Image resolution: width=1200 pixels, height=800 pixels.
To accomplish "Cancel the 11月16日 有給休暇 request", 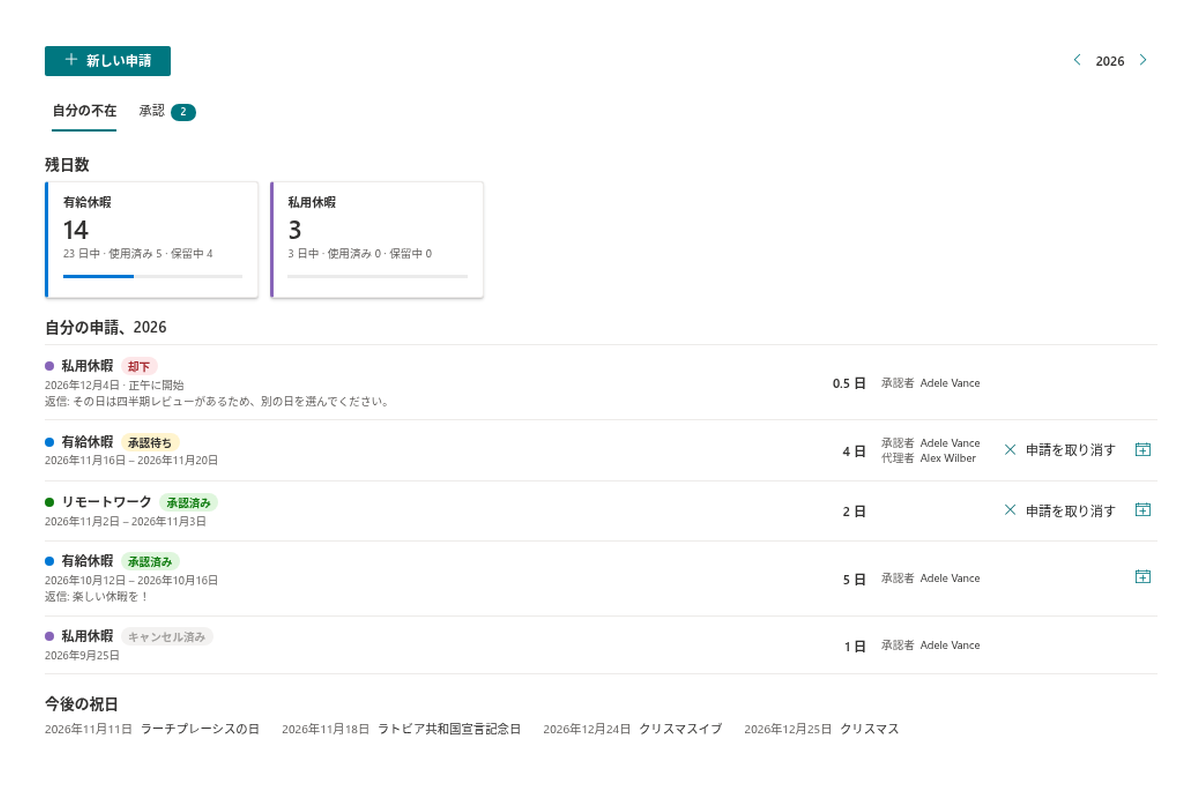I will point(1060,450).
